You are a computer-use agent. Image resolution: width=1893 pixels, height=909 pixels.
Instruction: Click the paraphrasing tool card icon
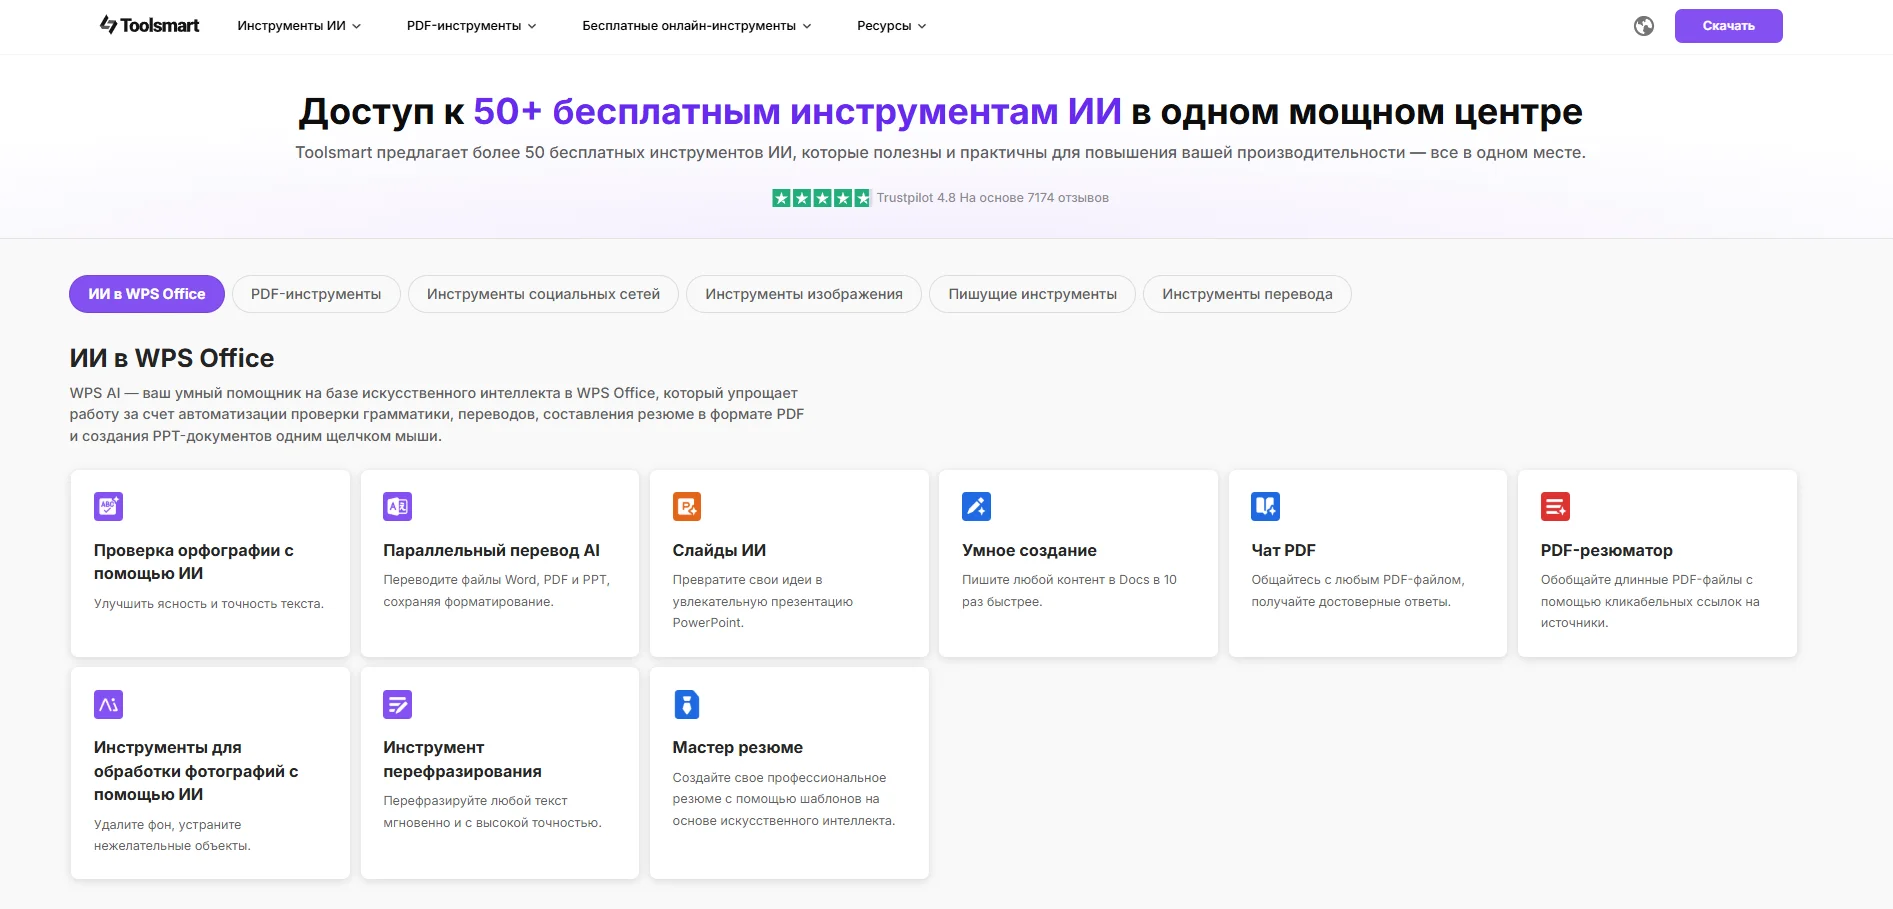397,704
